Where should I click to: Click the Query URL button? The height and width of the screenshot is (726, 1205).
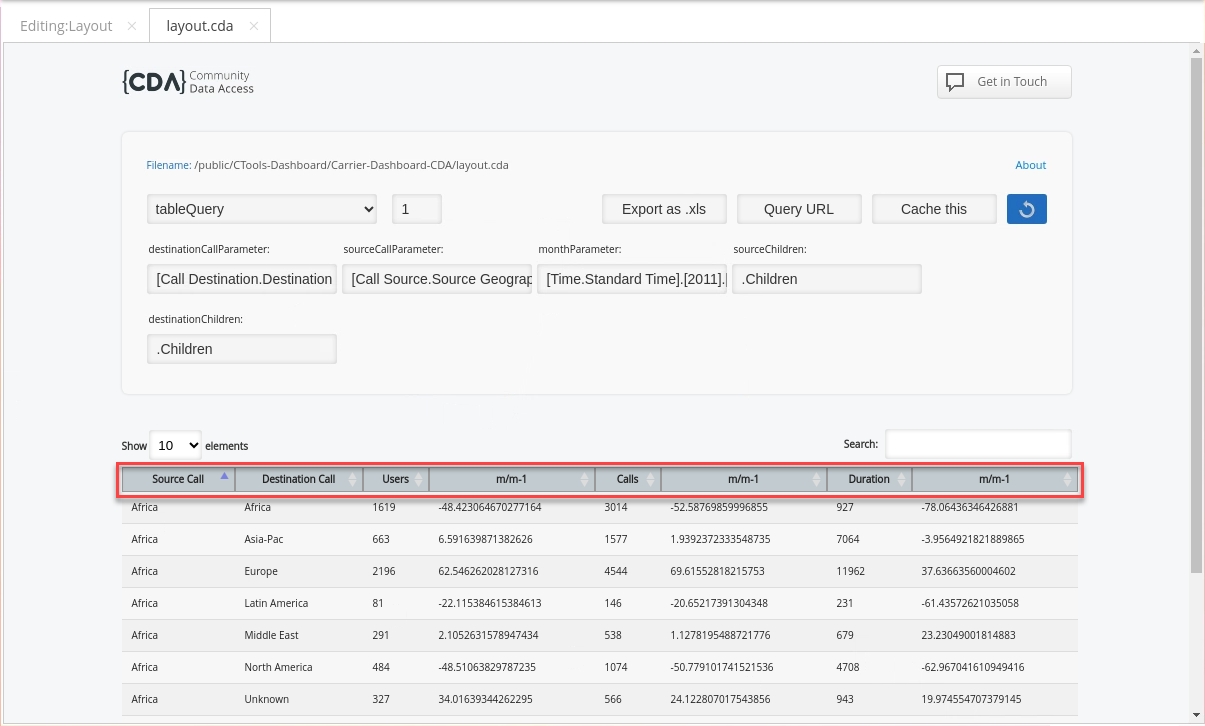tap(798, 209)
